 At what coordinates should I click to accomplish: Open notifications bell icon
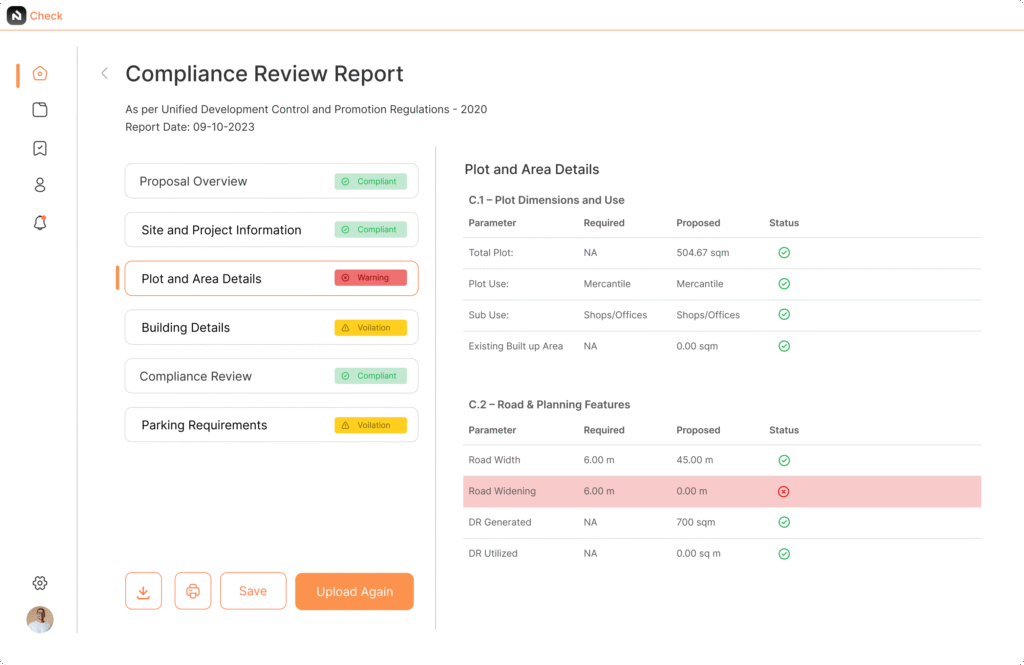click(40, 223)
